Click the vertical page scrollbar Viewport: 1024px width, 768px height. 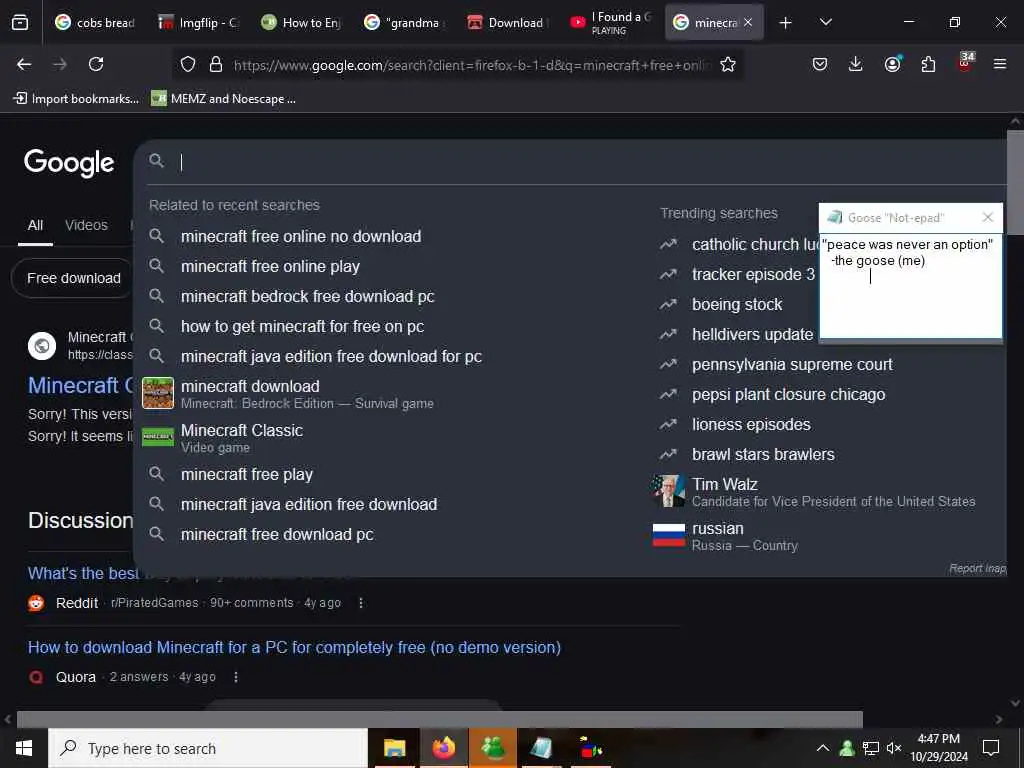[1015, 182]
